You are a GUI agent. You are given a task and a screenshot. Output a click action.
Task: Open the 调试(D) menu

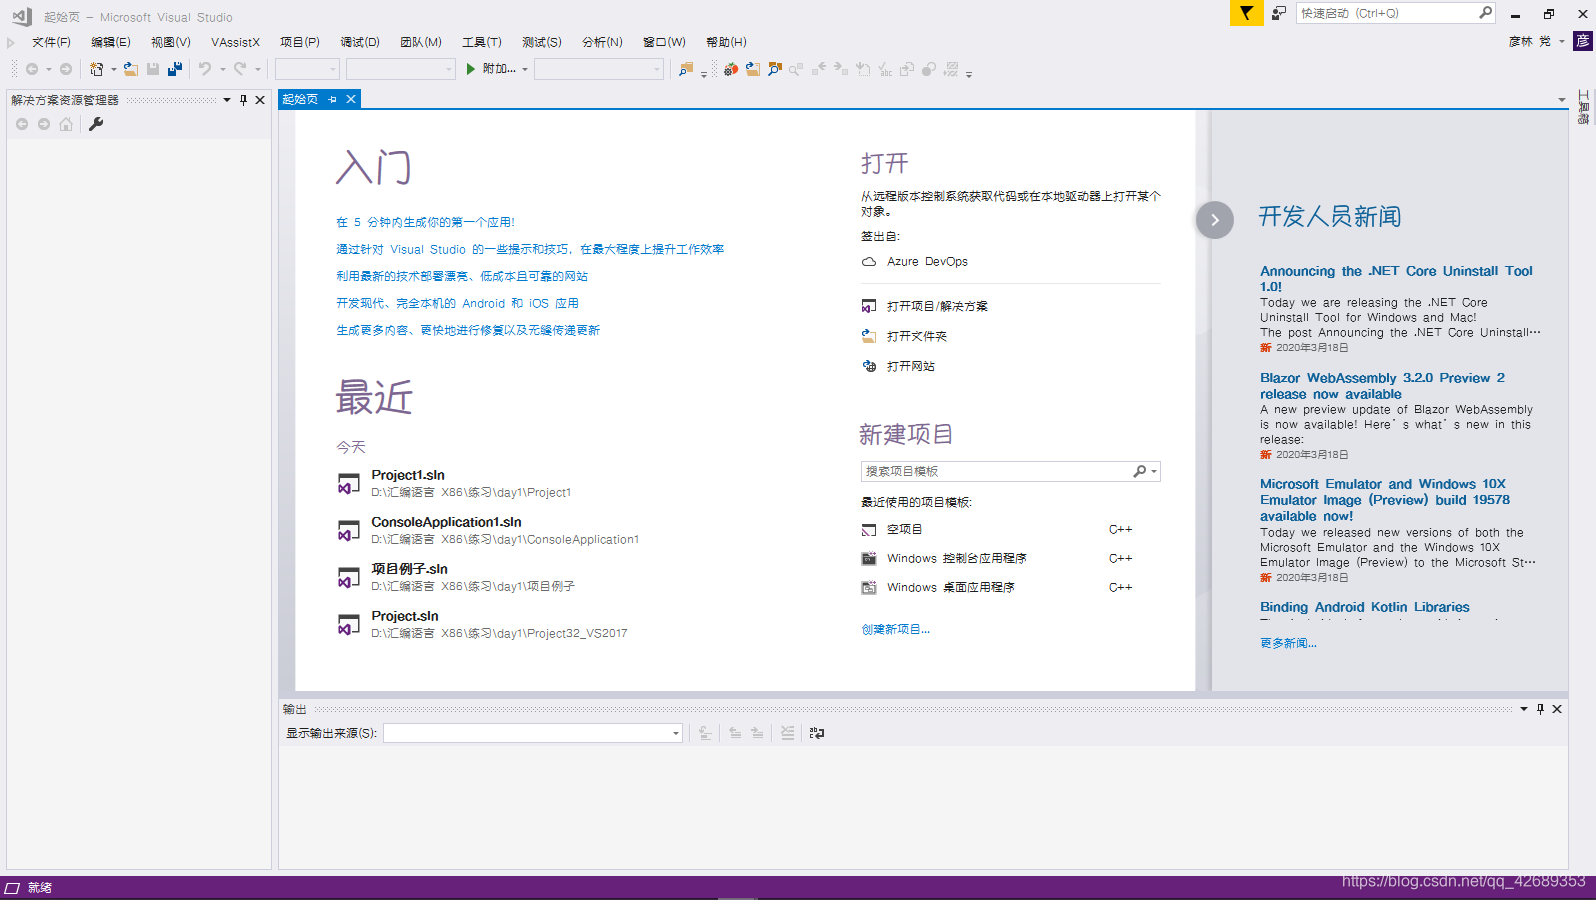click(360, 42)
